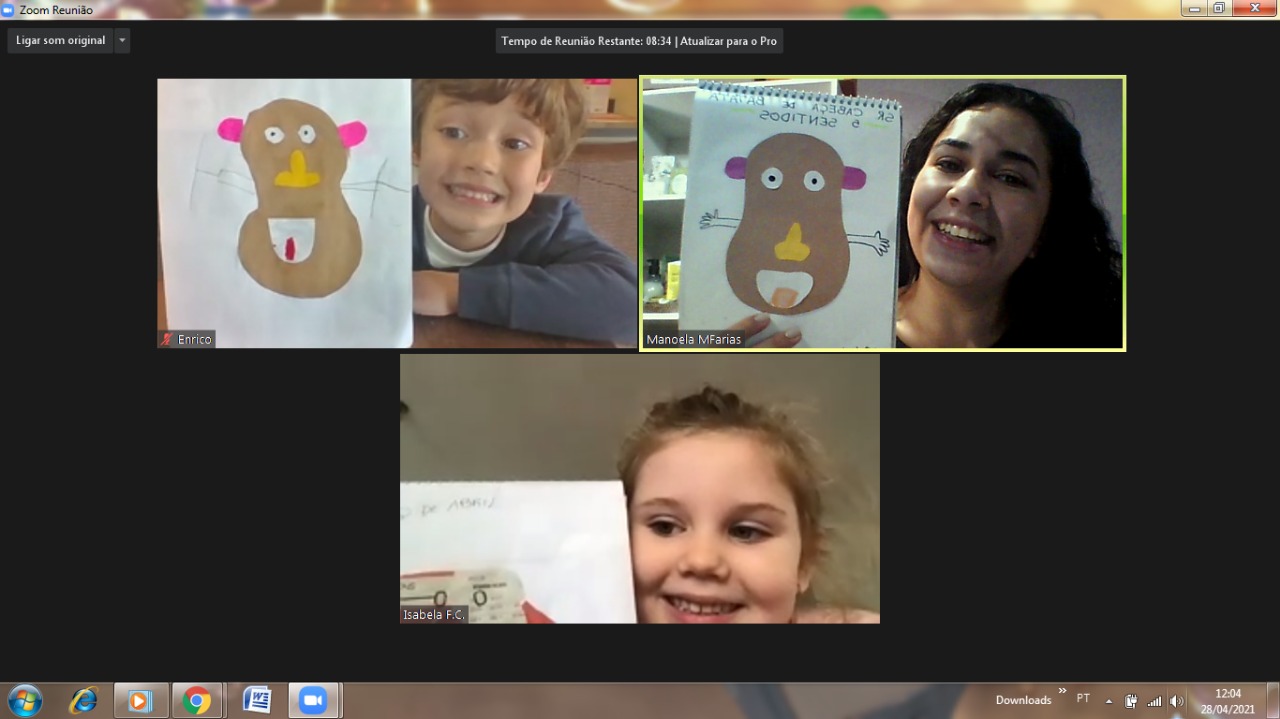Screen dimensions: 1280x719
Task: Open Microsoft Word from the taskbar
Action: 256,700
